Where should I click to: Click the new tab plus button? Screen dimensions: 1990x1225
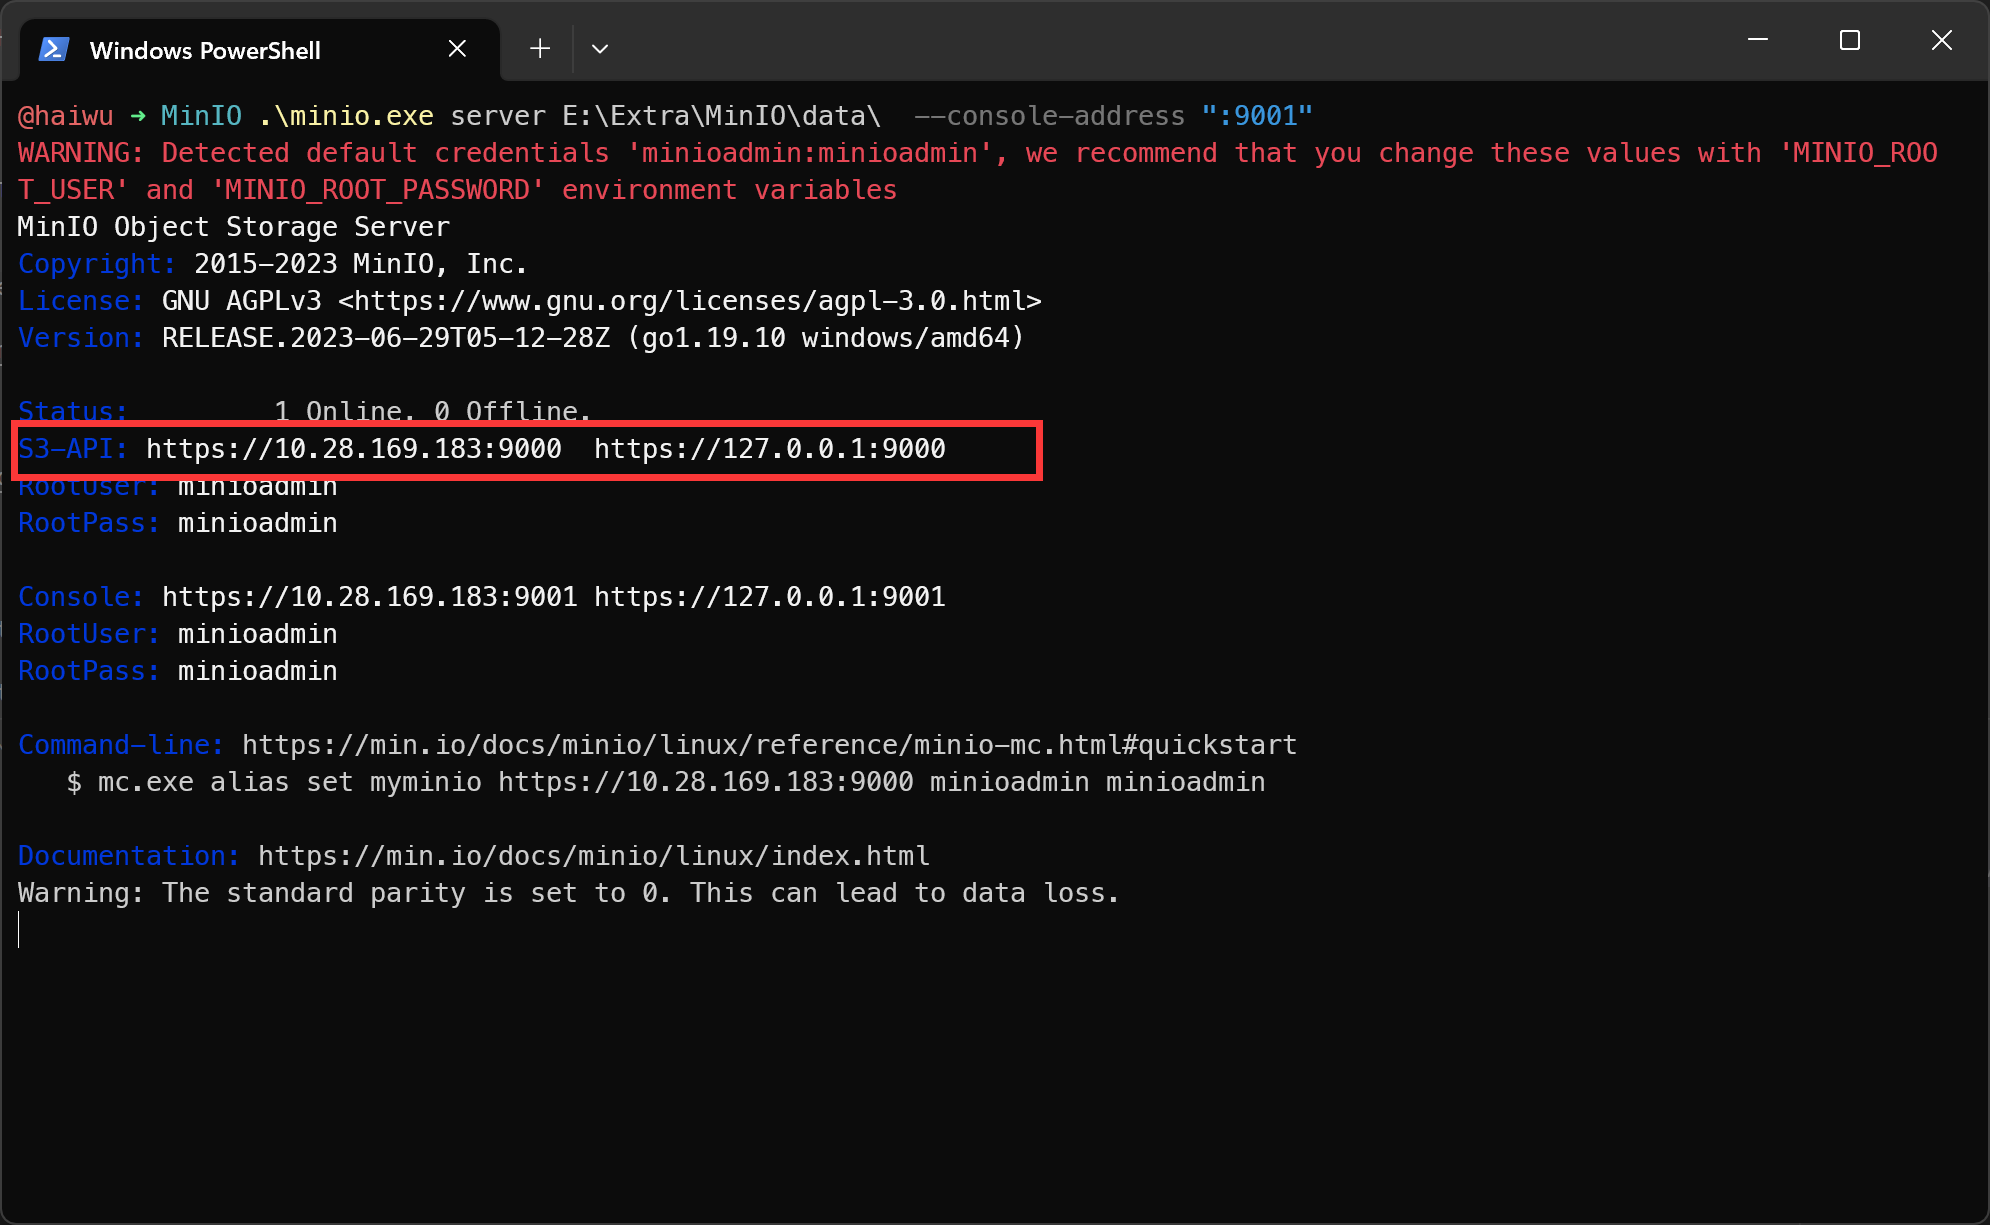(x=539, y=47)
